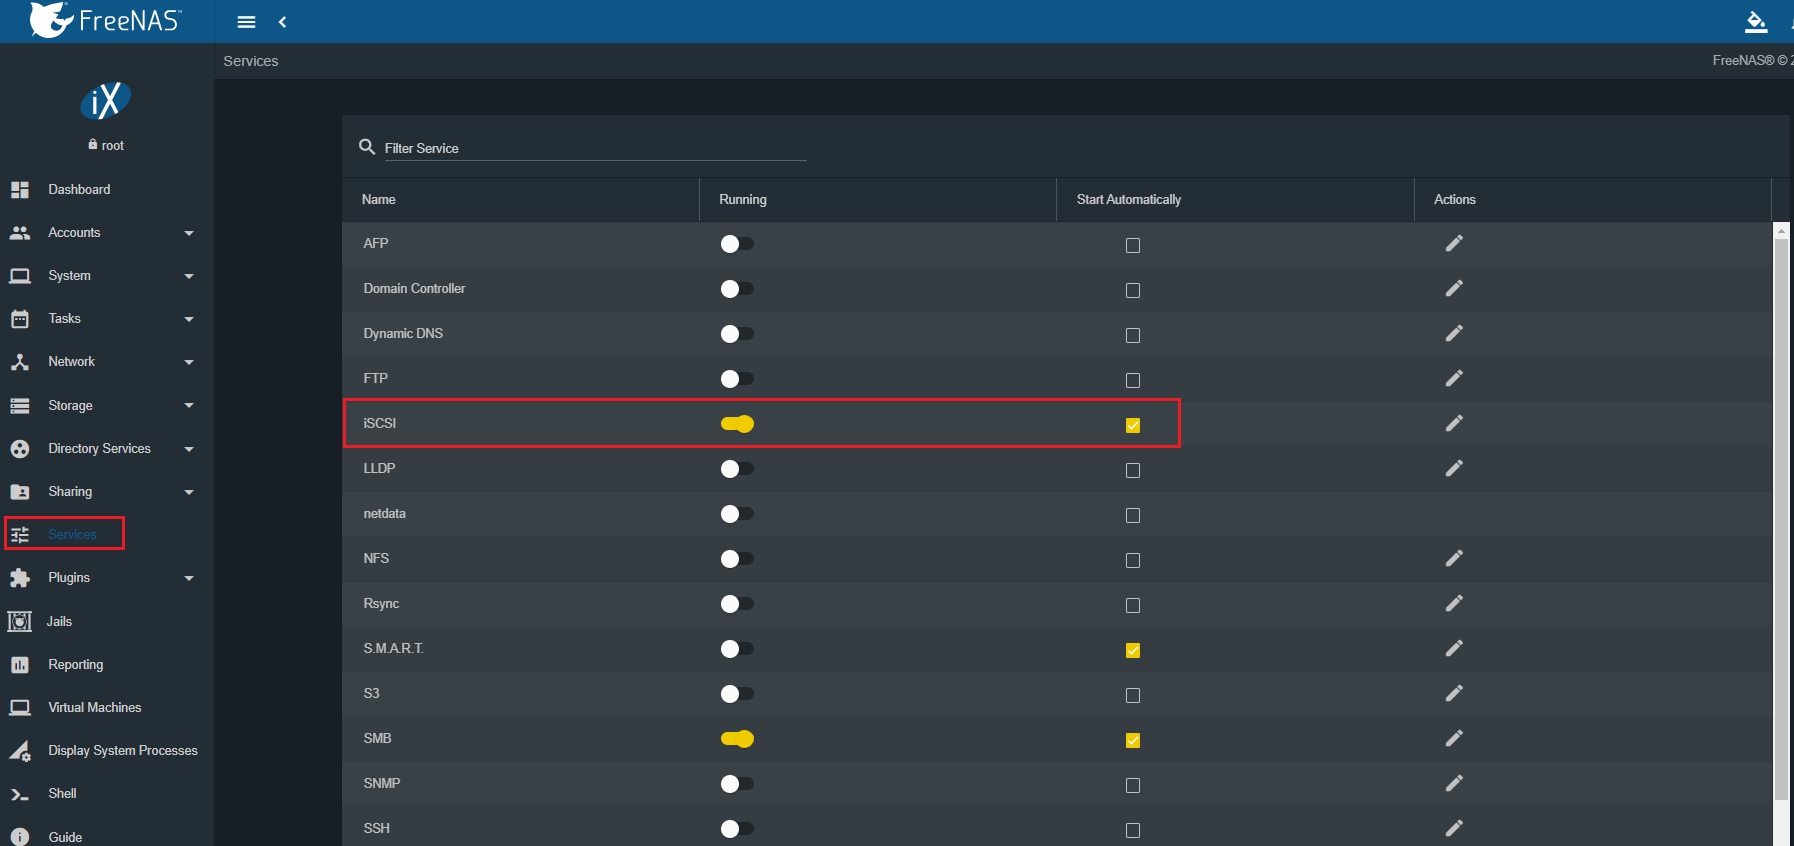Enable the SSH service toggle
The width and height of the screenshot is (1794, 846).
[737, 828]
